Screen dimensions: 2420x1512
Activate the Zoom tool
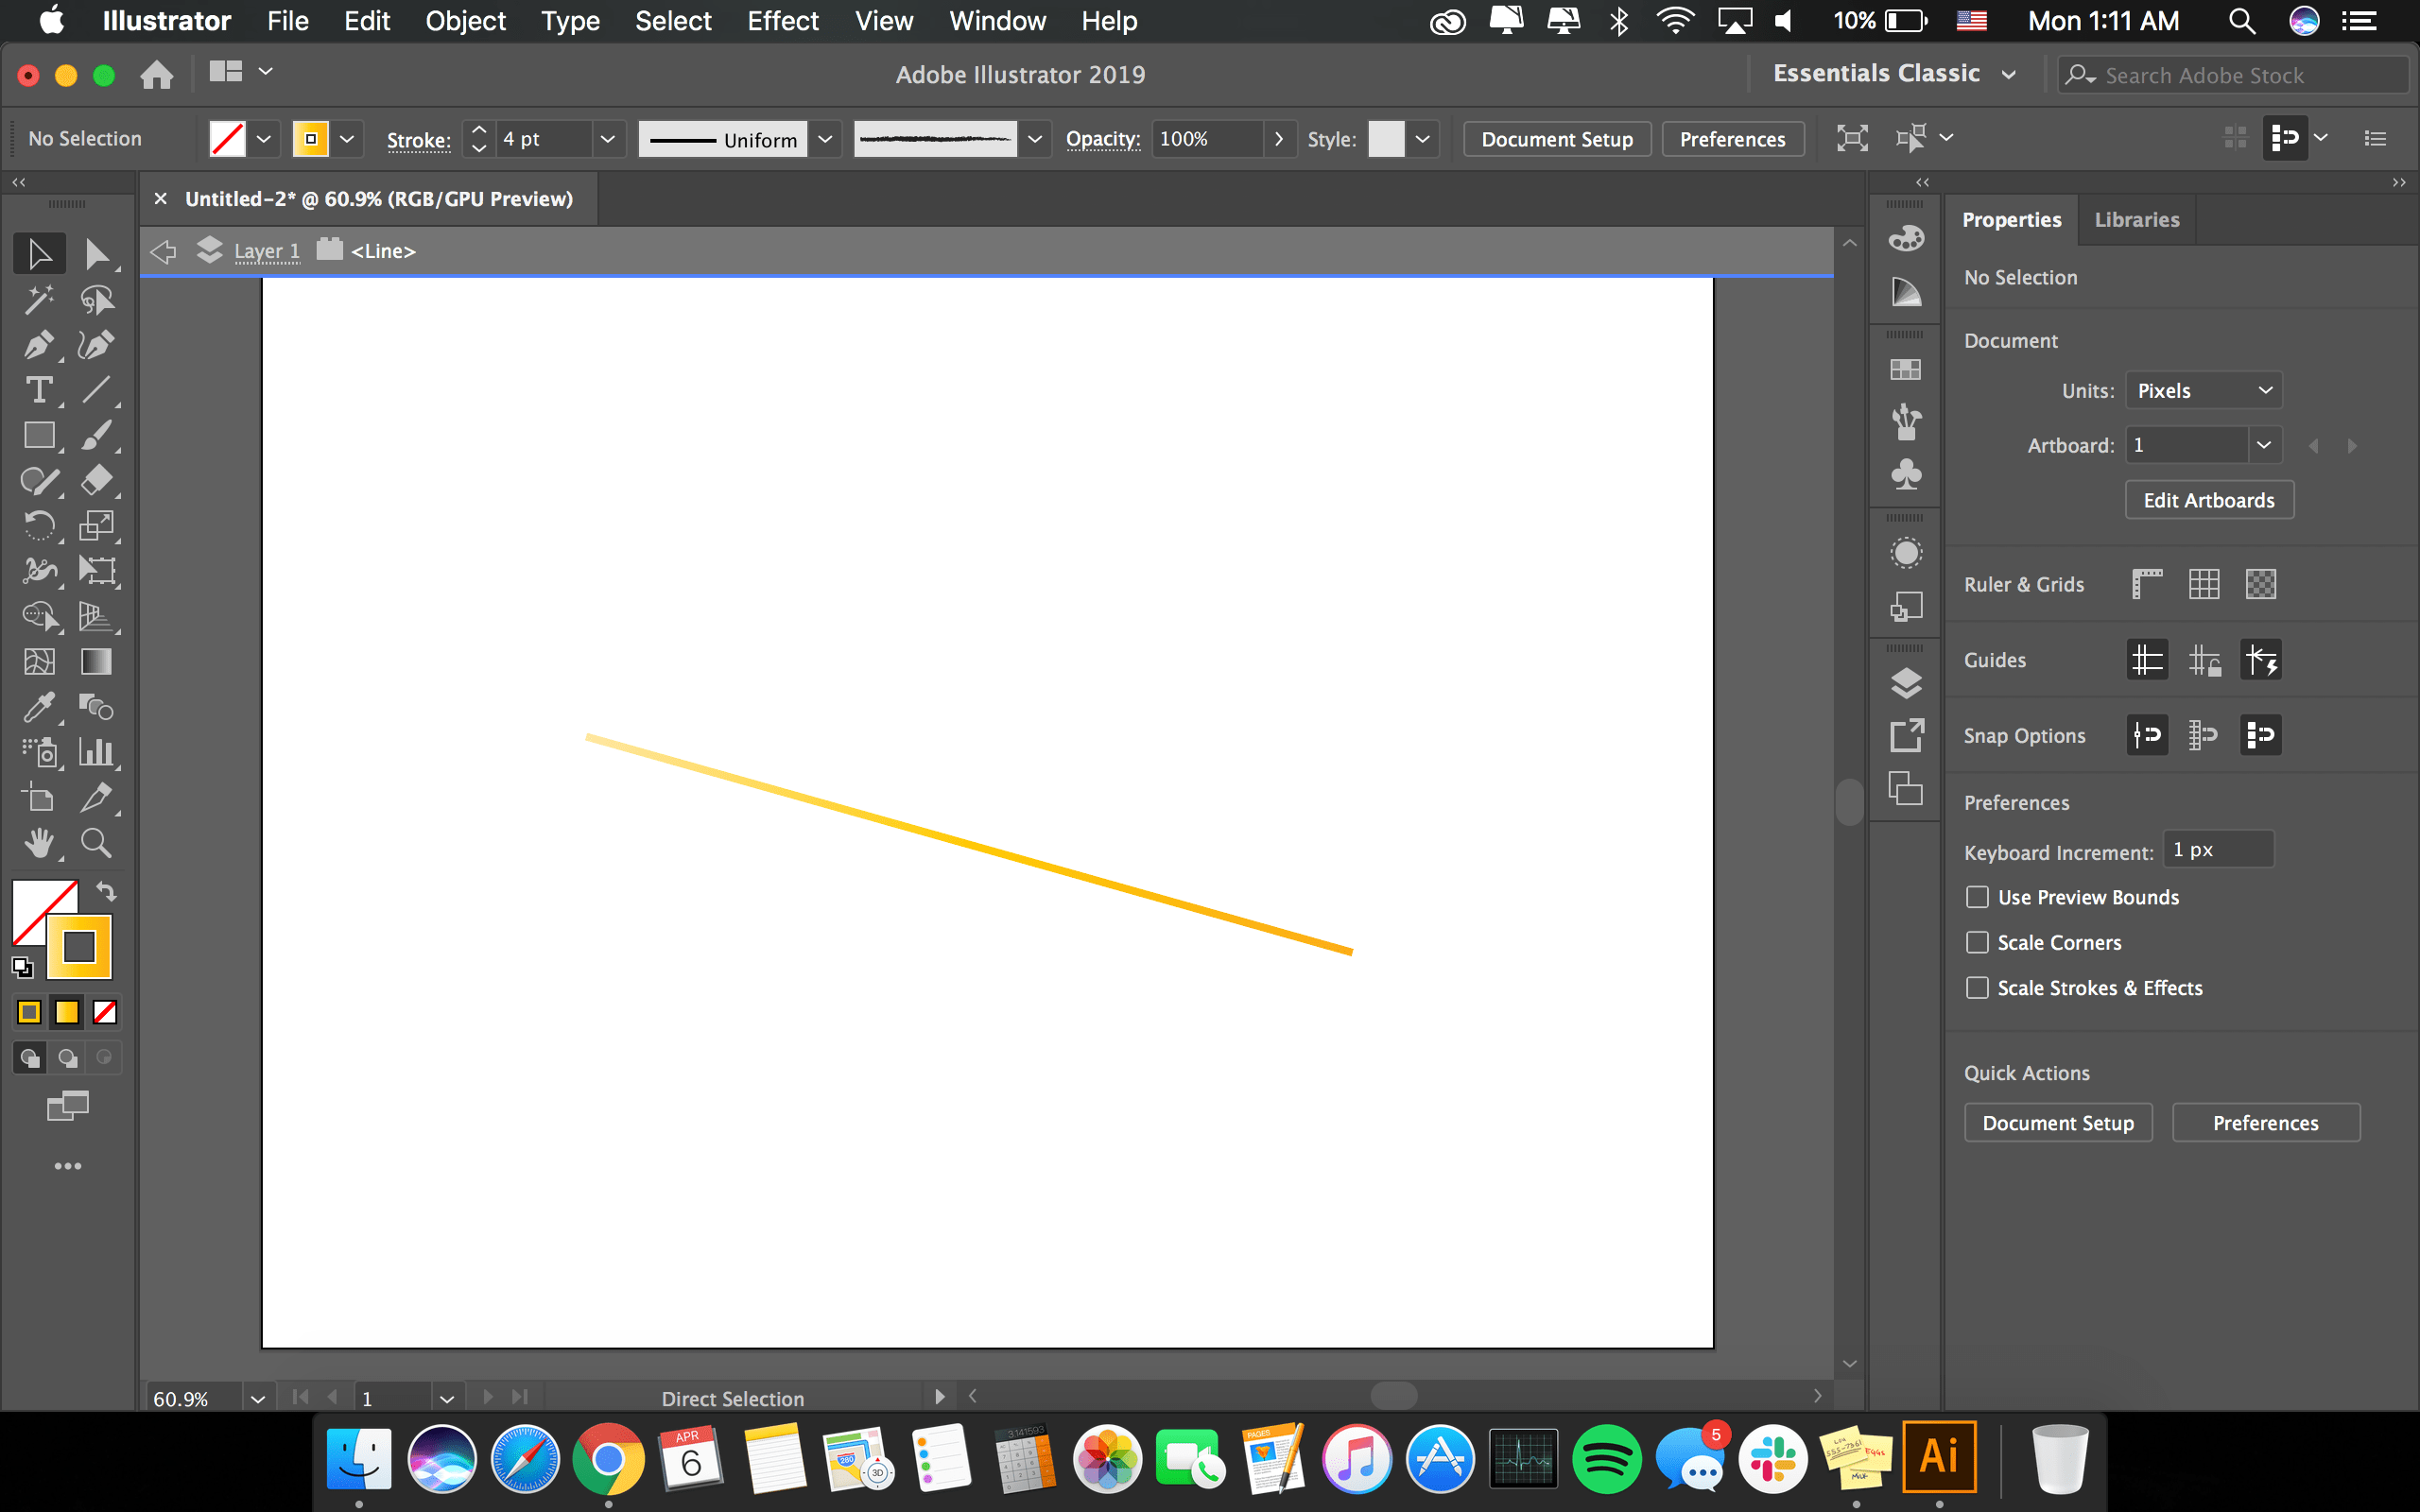97,843
